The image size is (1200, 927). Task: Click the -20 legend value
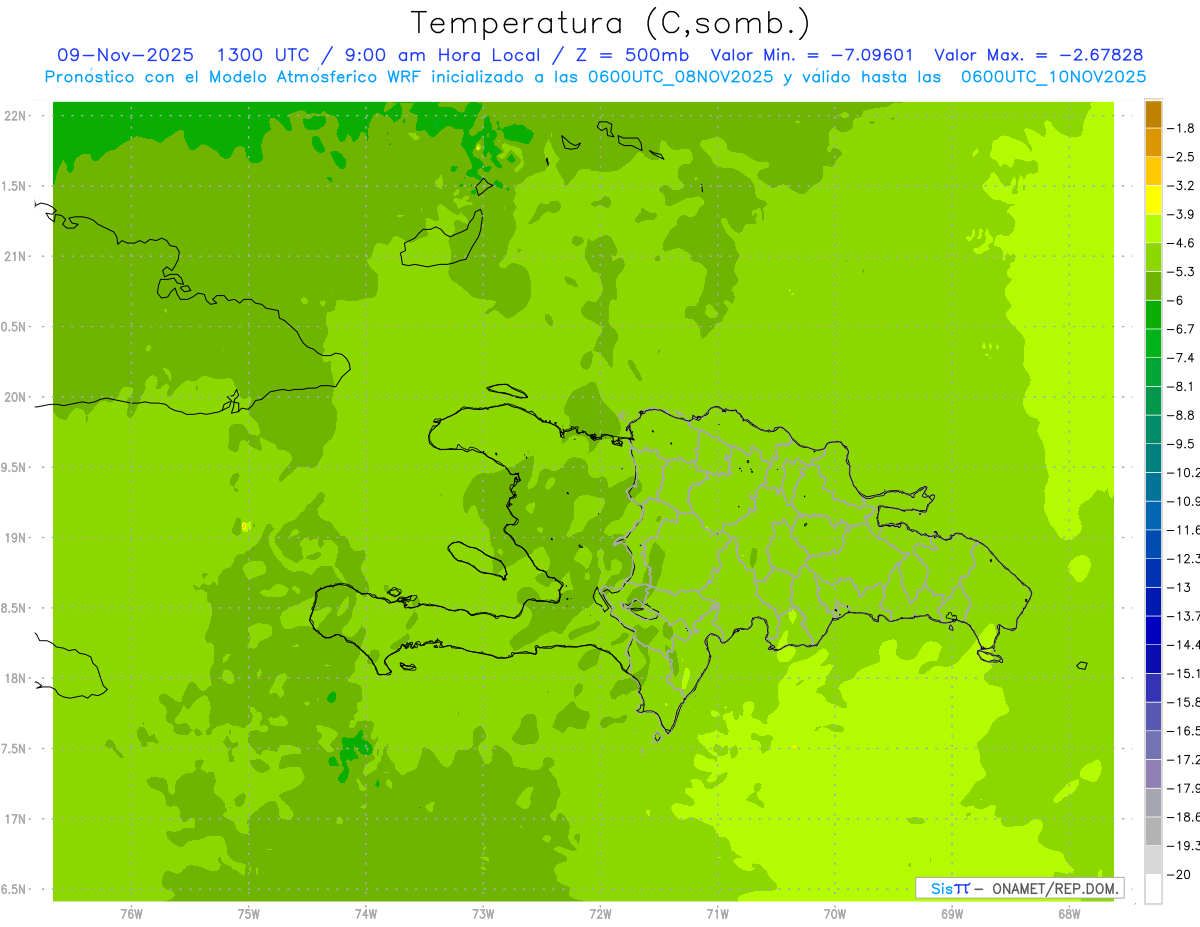[1180, 875]
